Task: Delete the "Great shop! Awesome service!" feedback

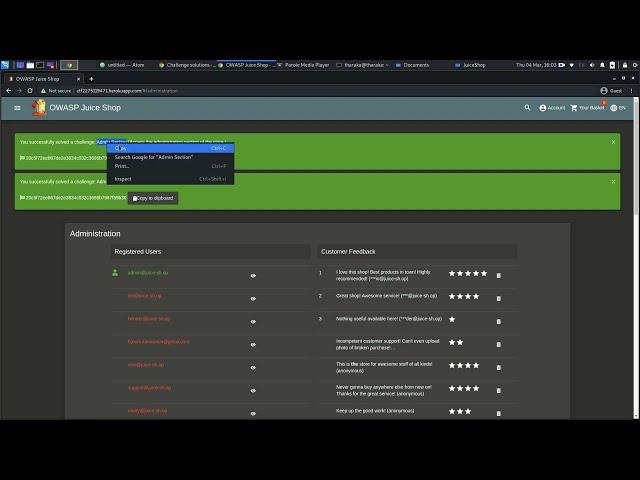Action: [498, 299]
